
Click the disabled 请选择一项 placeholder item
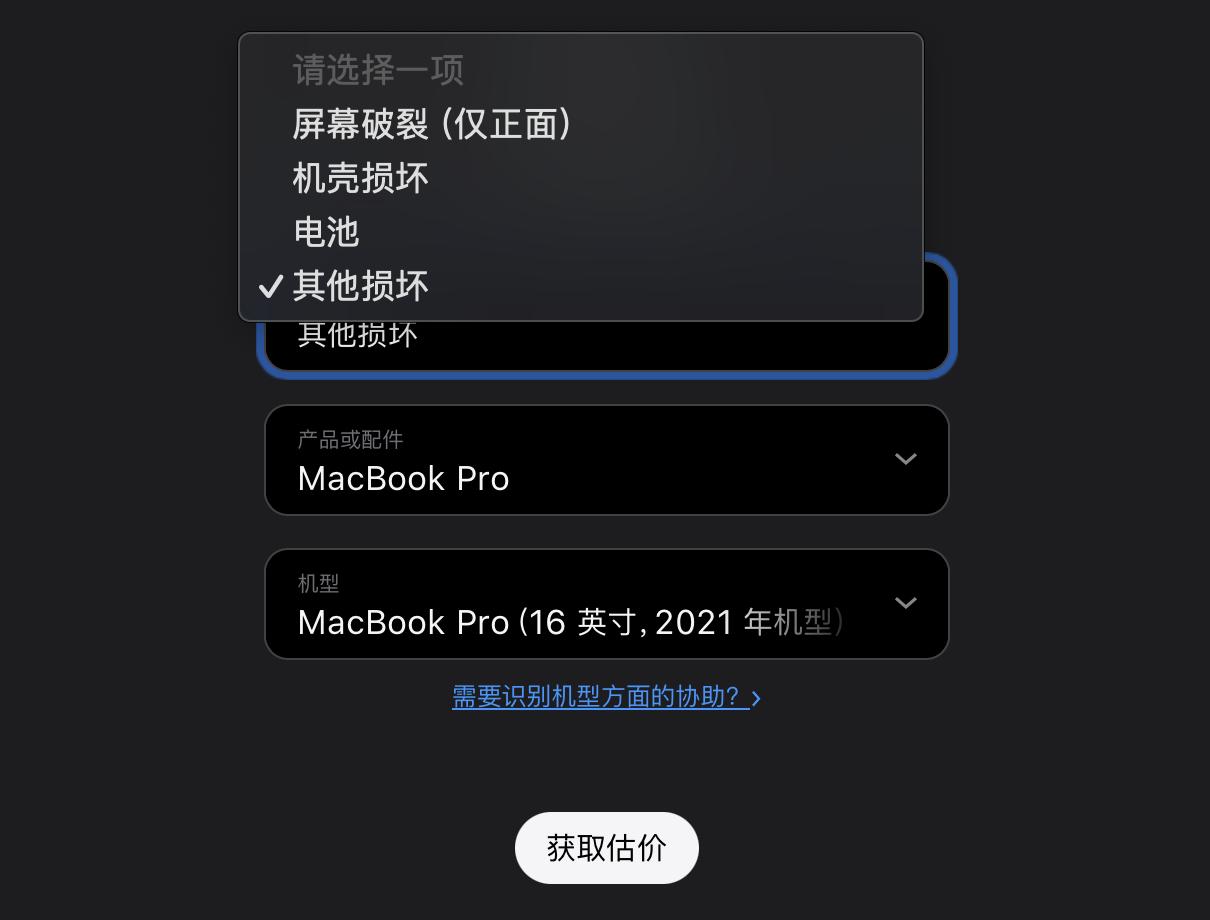(580, 70)
